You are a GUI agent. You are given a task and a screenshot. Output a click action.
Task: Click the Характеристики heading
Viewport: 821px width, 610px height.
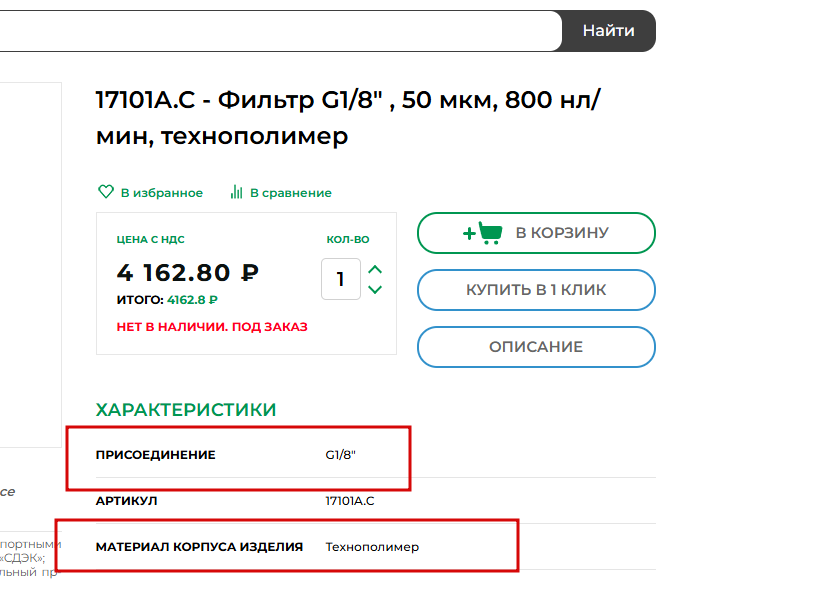point(186,410)
